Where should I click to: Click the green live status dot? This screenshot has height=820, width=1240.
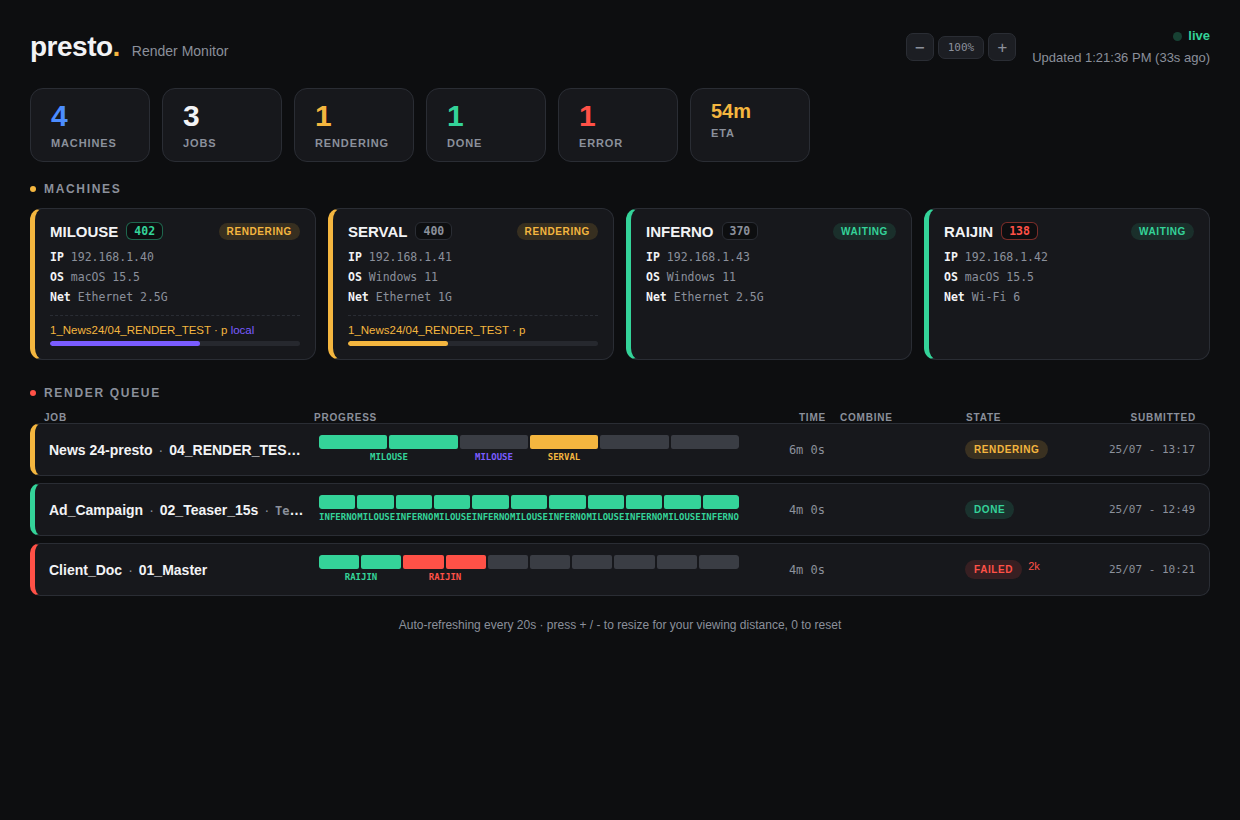(1178, 36)
